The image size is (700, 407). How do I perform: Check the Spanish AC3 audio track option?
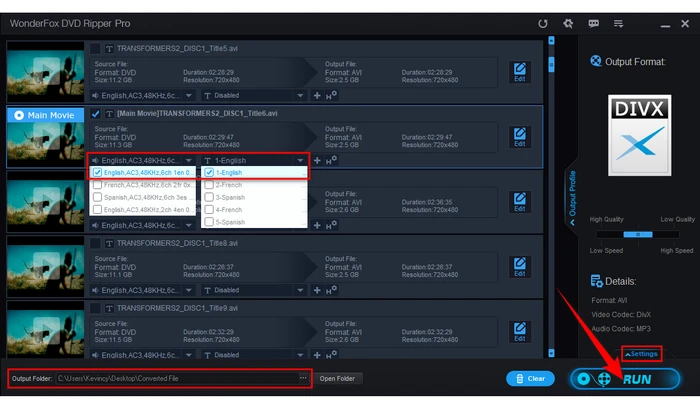click(97, 197)
